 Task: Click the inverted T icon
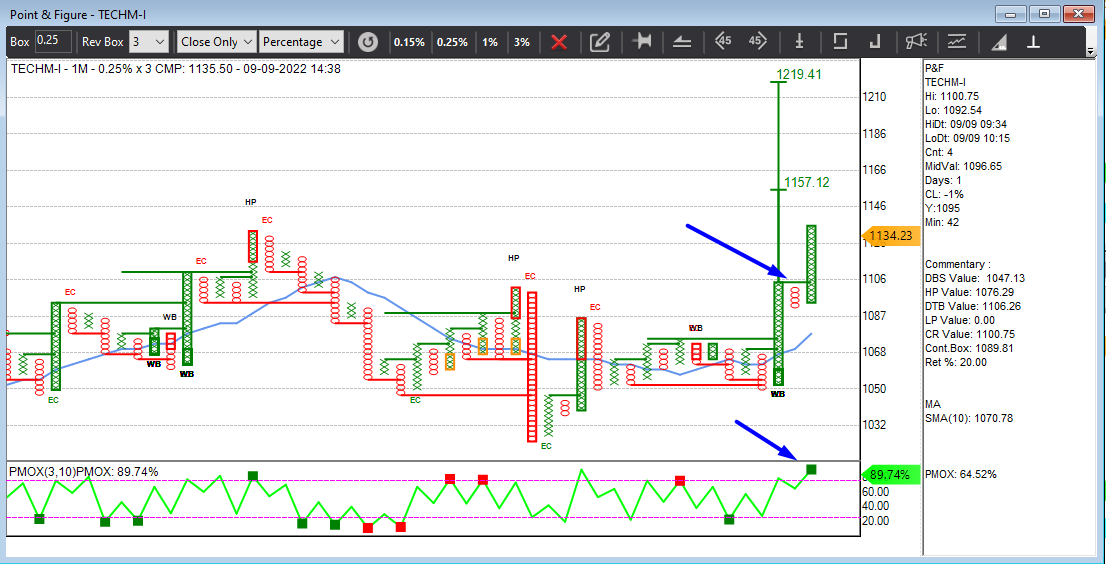(1033, 42)
